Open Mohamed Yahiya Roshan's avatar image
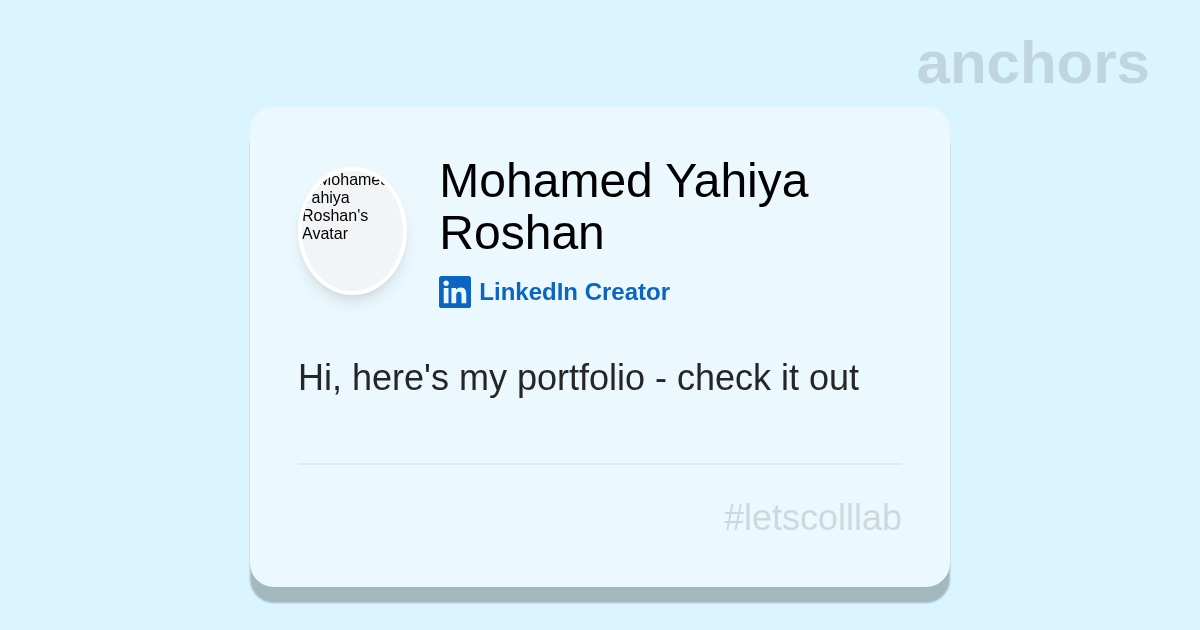This screenshot has height=630, width=1200. coord(352,231)
